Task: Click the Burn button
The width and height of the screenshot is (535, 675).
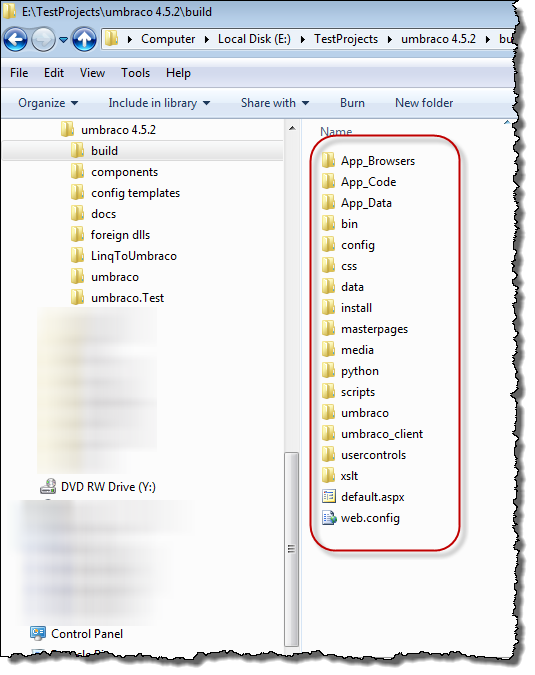Action: (352, 103)
